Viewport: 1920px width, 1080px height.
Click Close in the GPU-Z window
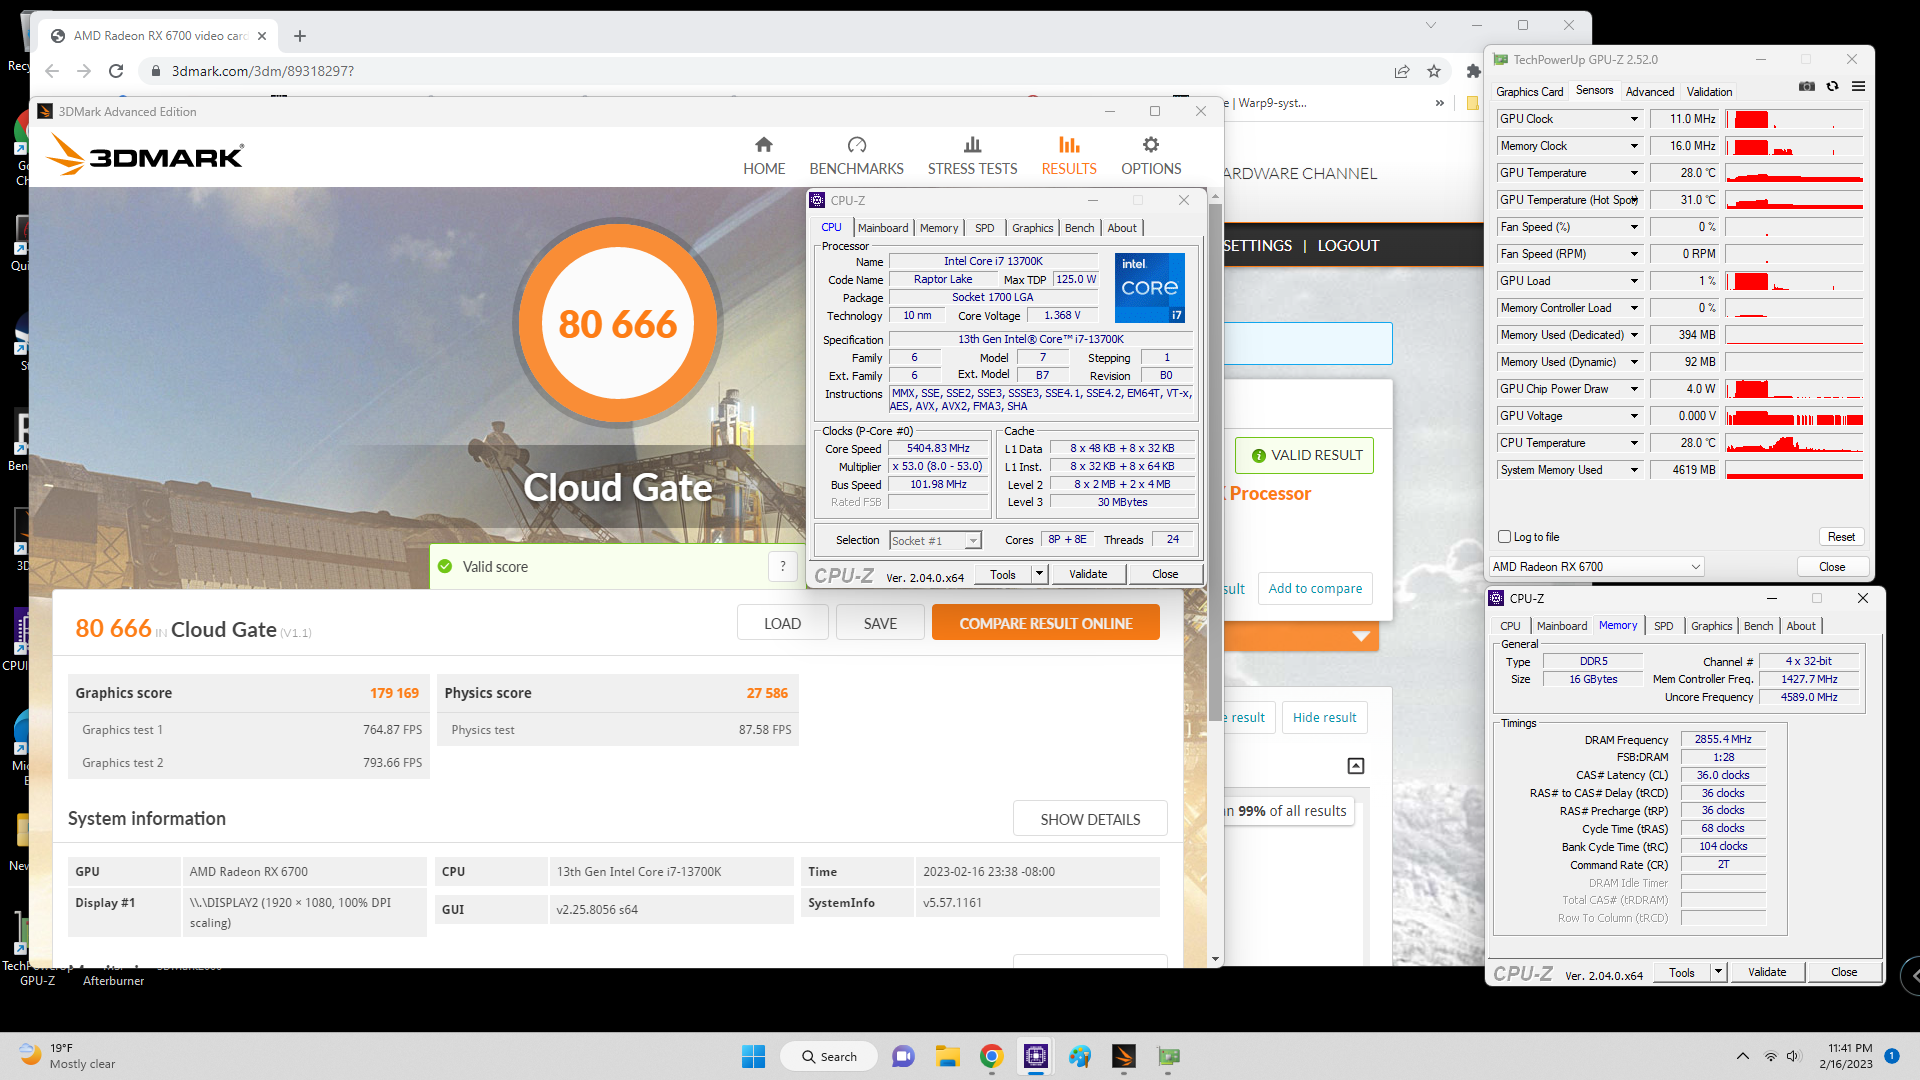point(1832,567)
